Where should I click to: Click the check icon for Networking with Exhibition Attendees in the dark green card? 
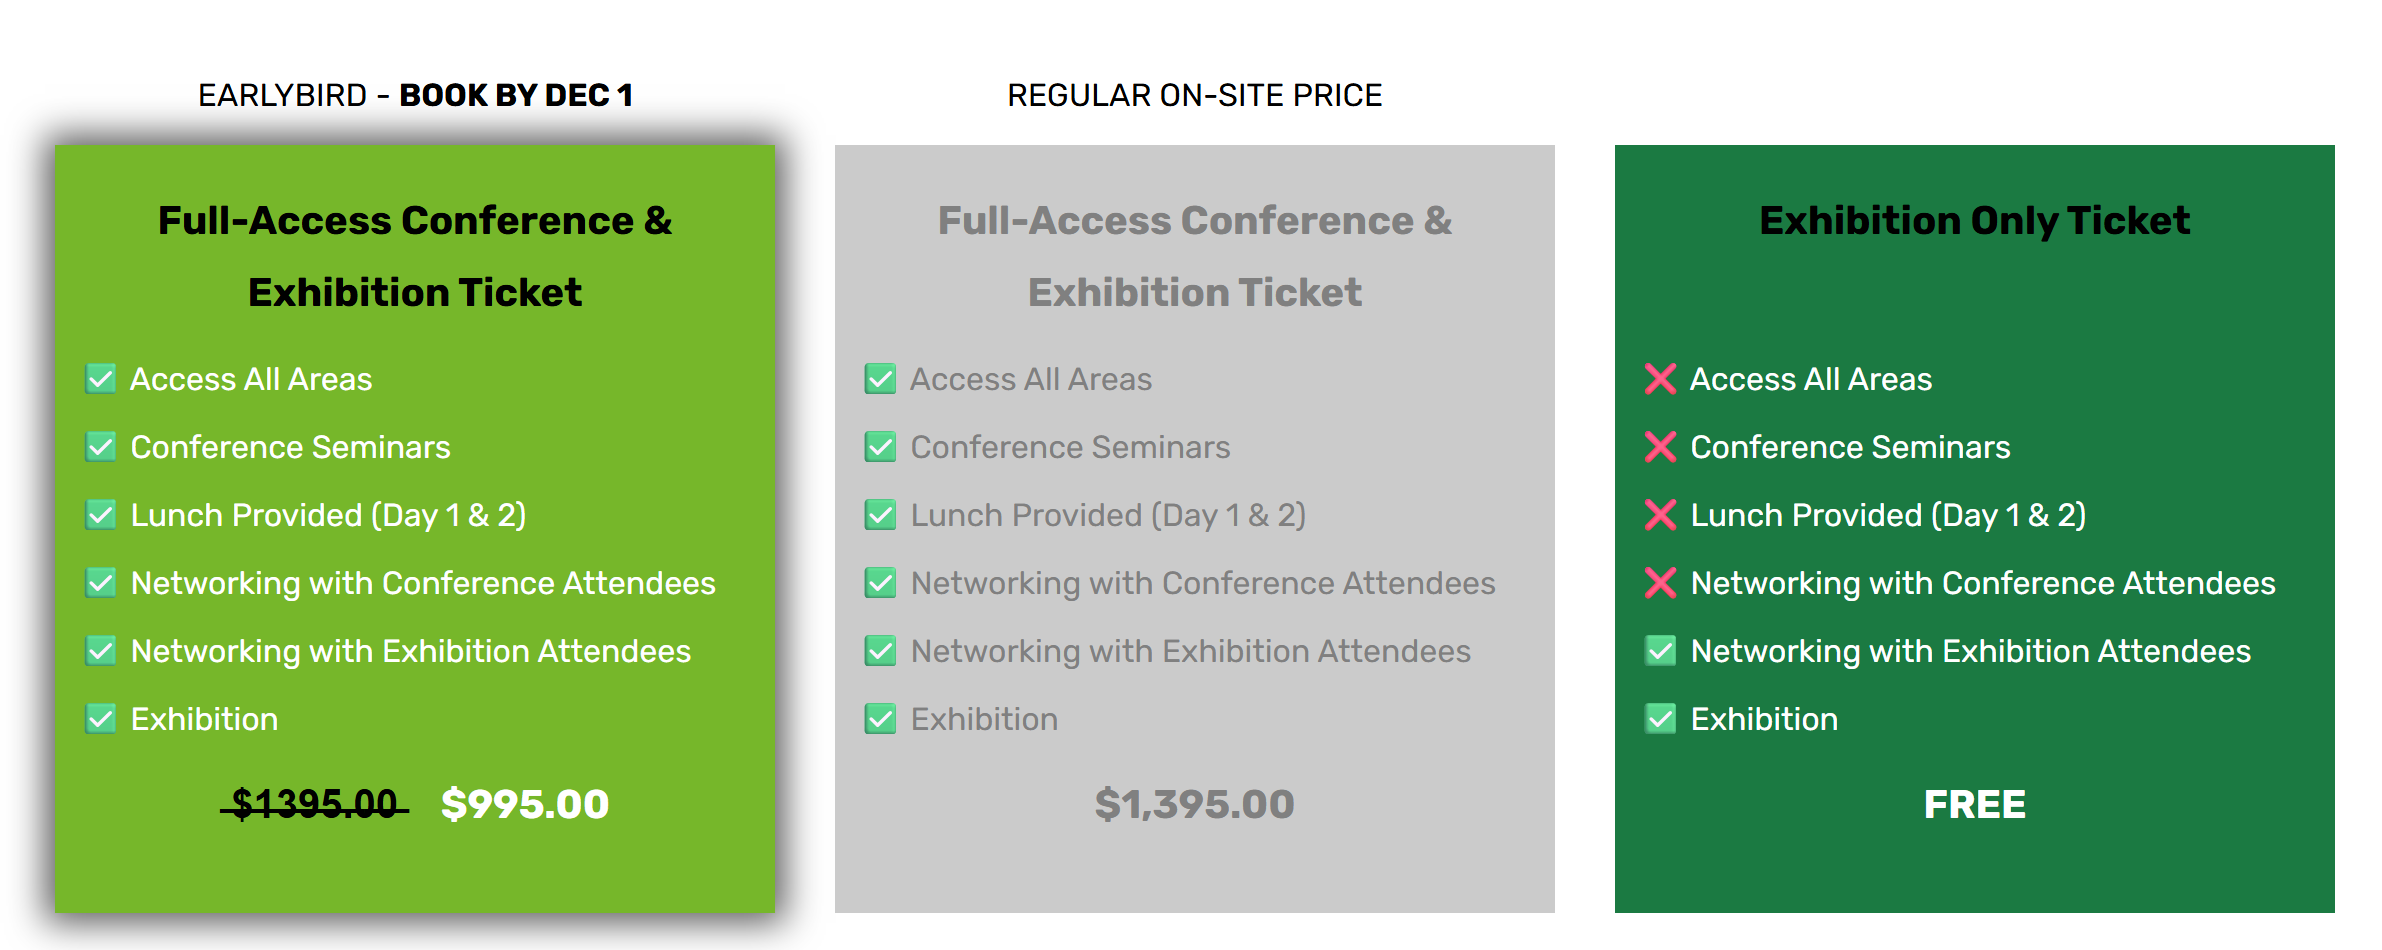tap(1660, 651)
